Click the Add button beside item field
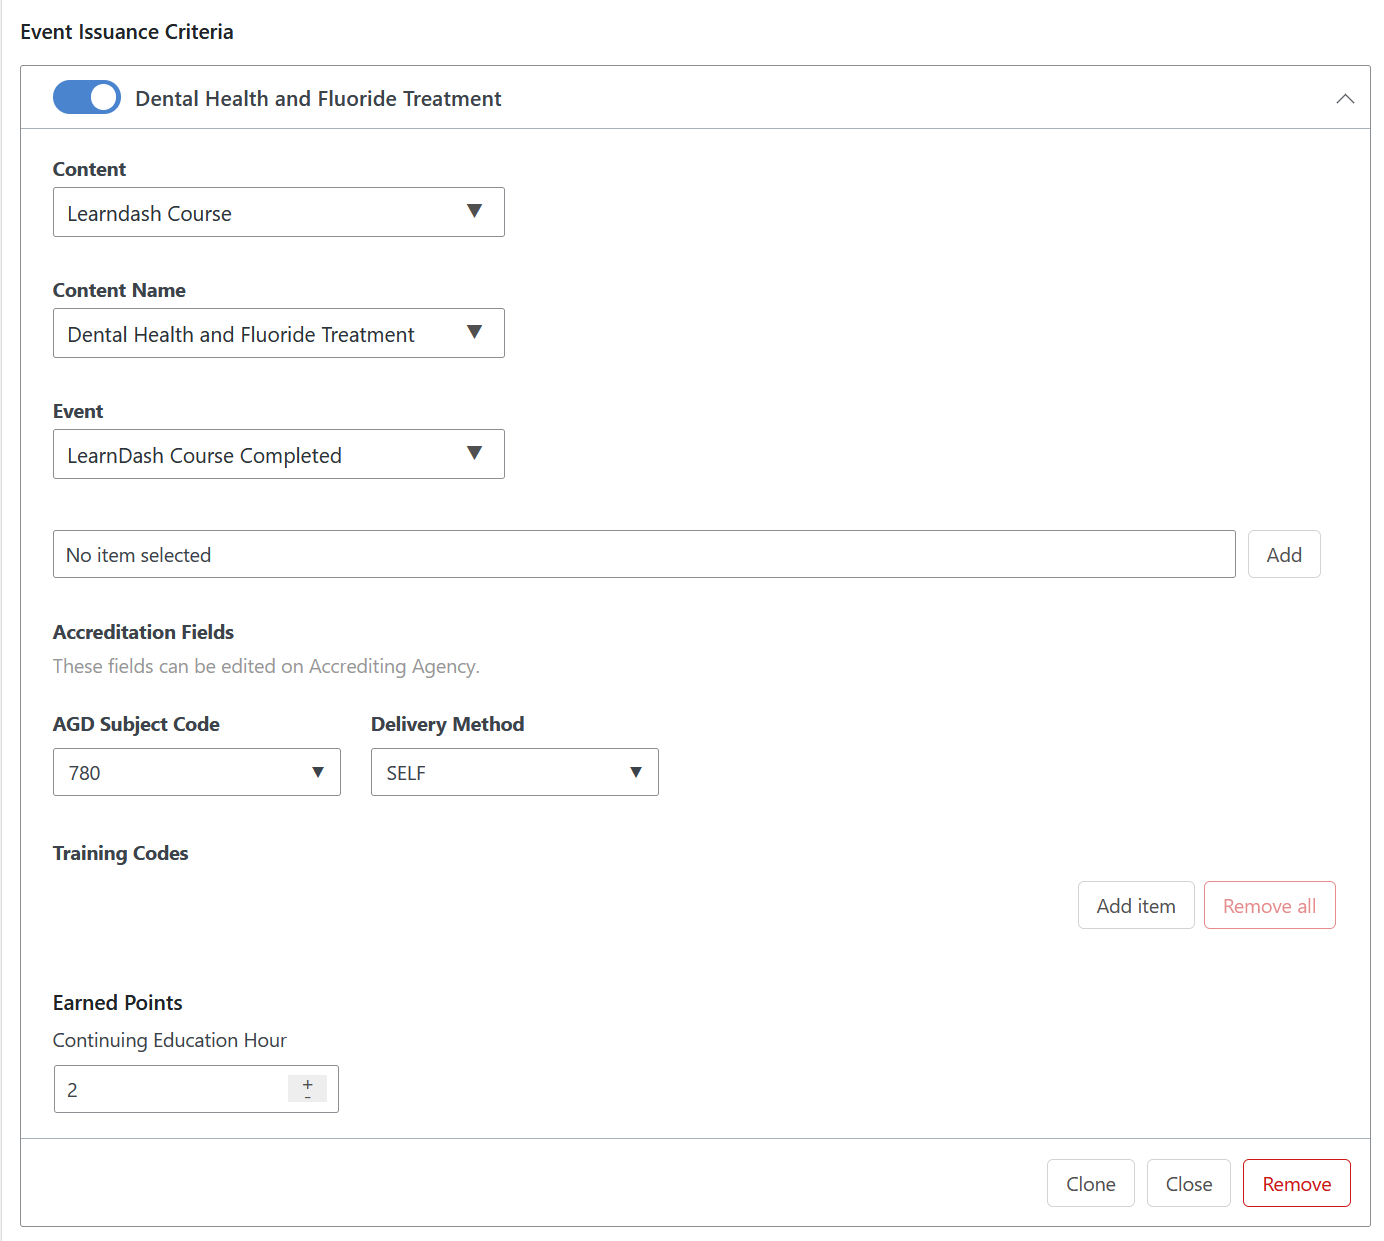Viewport: 1384px width, 1241px height. [x=1283, y=555]
